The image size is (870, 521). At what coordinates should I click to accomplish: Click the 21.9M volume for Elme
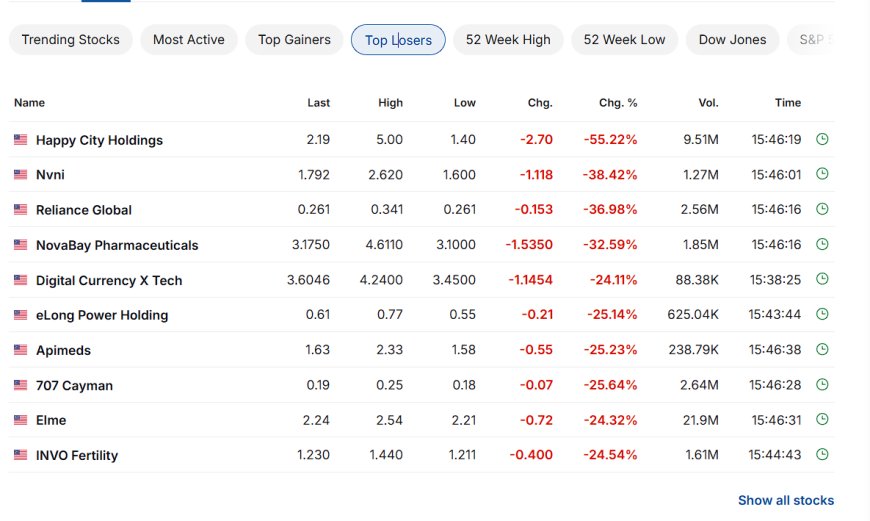click(701, 420)
